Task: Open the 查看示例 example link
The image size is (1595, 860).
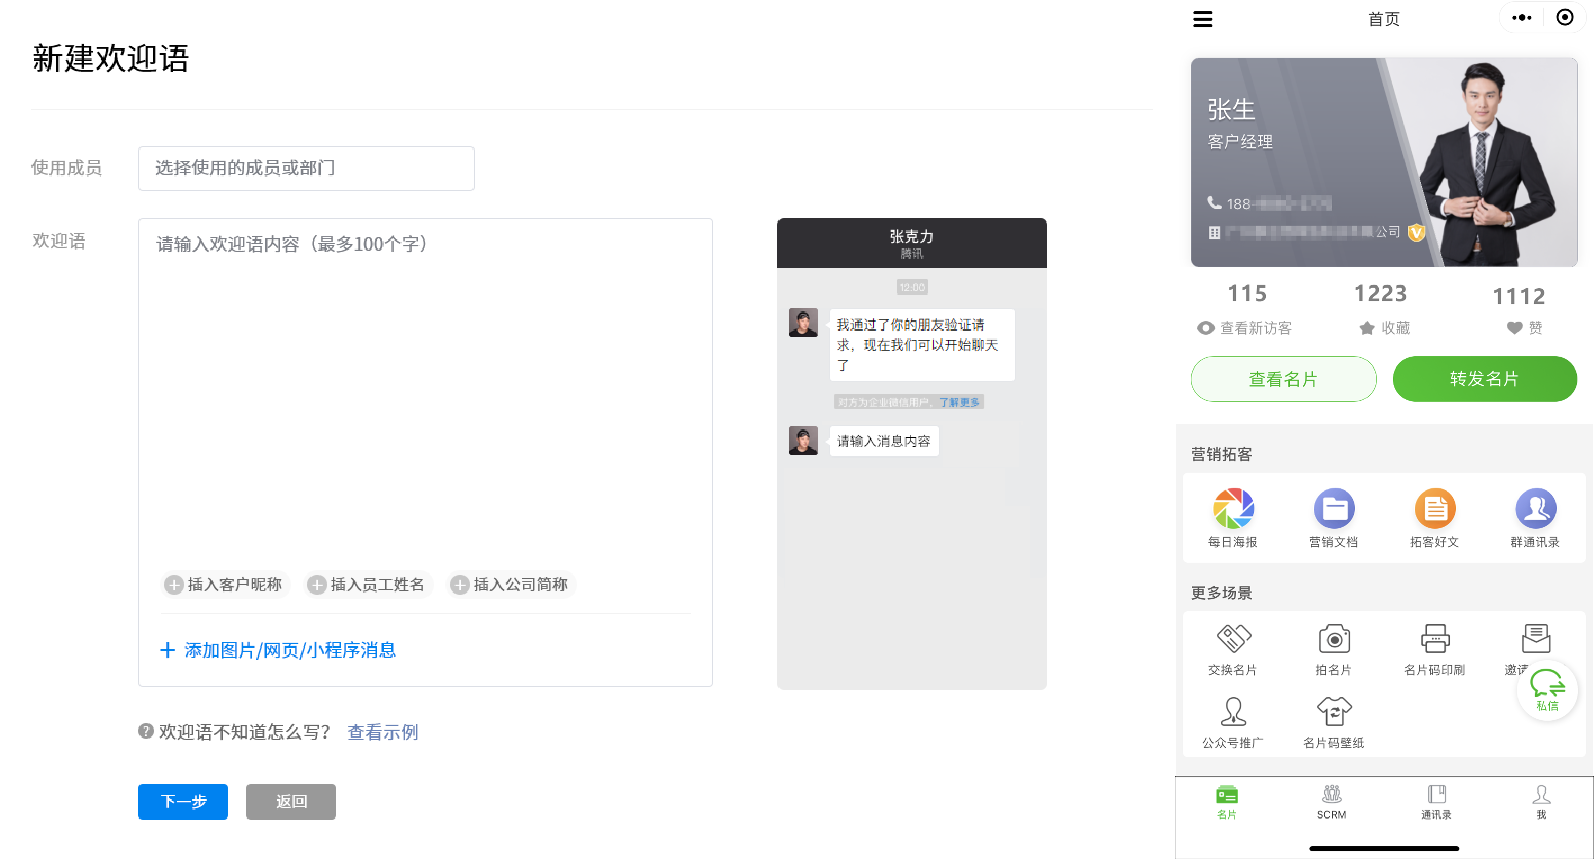Action: tap(383, 733)
